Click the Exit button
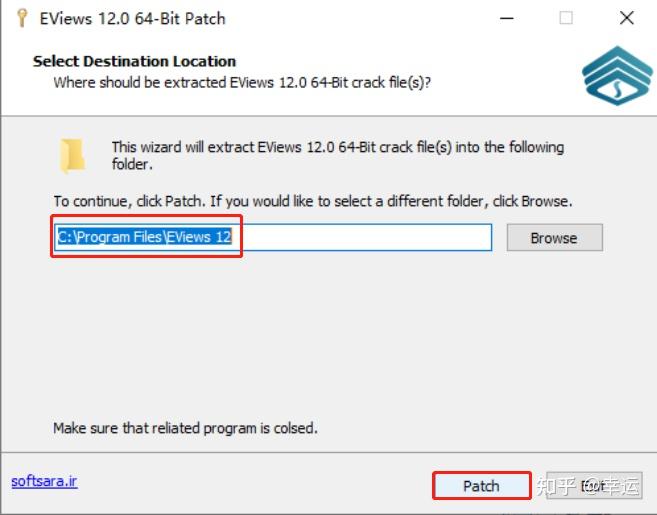 coord(594,485)
